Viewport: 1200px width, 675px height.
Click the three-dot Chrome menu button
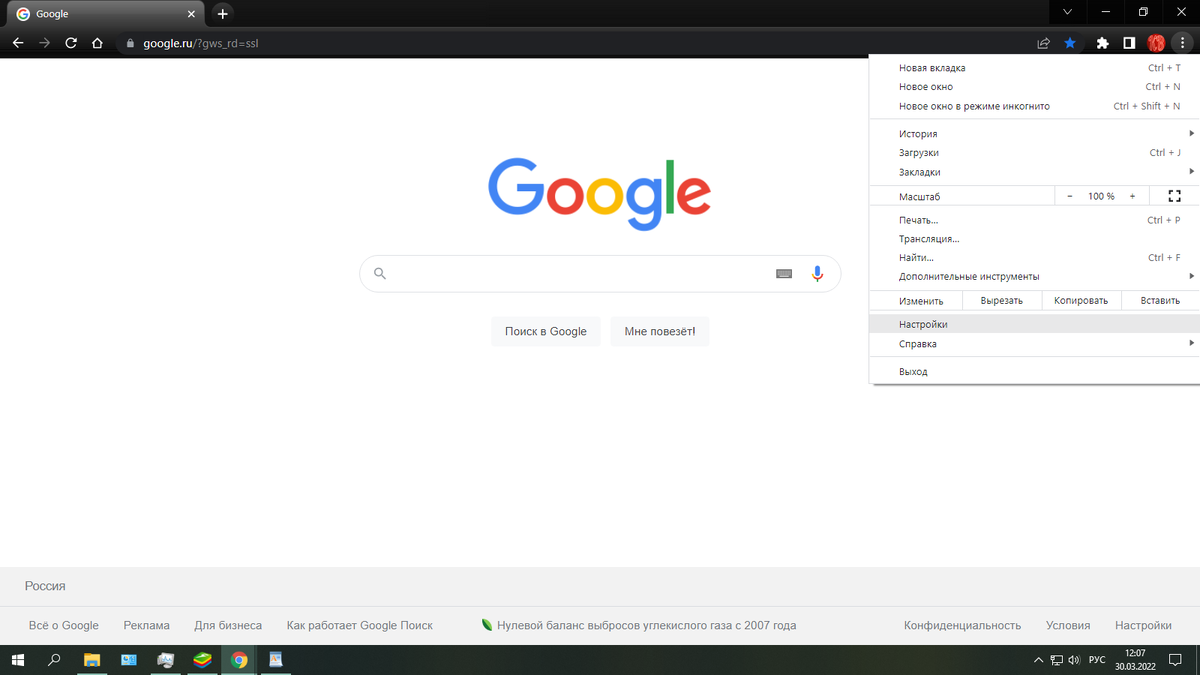coord(1182,43)
